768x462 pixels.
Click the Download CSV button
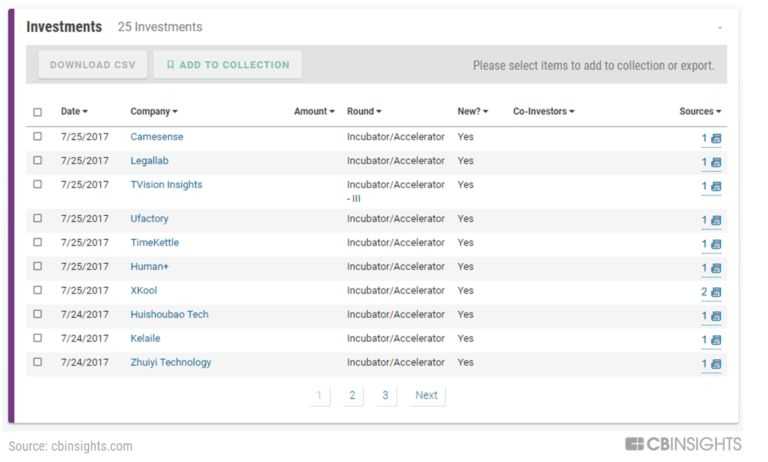94,65
